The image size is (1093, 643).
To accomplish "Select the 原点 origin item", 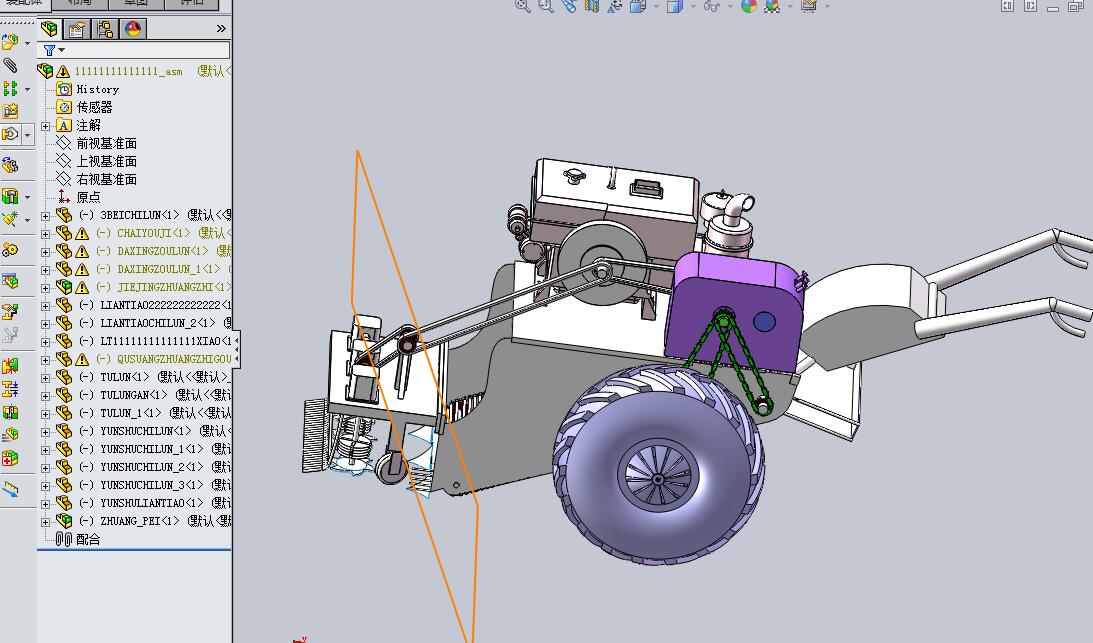I will [88, 197].
